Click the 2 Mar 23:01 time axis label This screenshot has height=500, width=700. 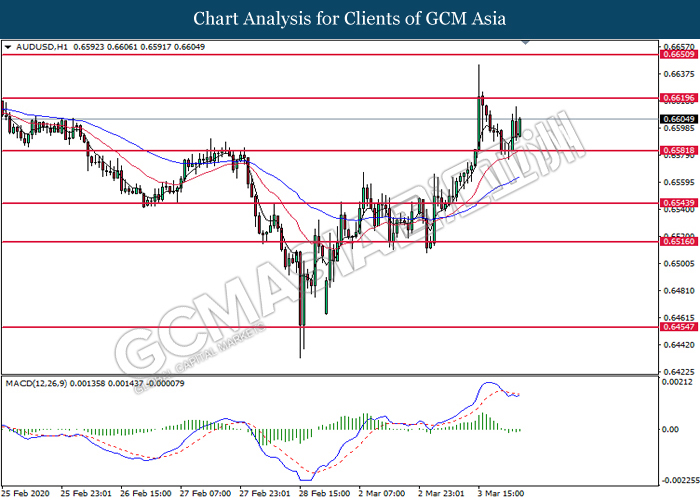click(x=441, y=493)
